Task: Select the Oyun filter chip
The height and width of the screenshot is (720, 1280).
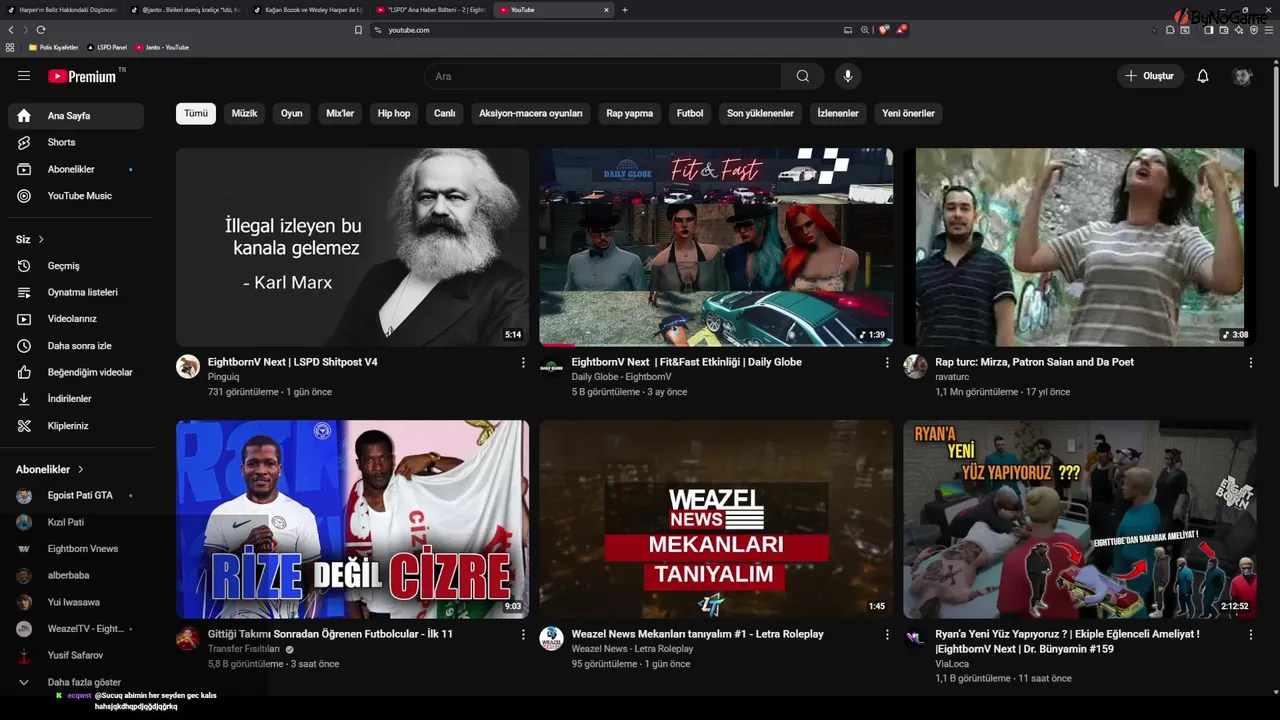Action: point(291,114)
